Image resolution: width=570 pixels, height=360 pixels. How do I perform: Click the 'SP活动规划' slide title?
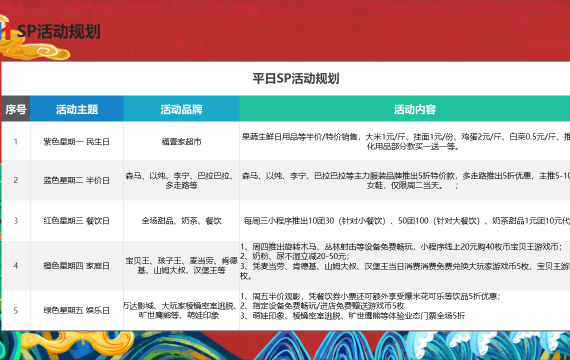coord(59,31)
